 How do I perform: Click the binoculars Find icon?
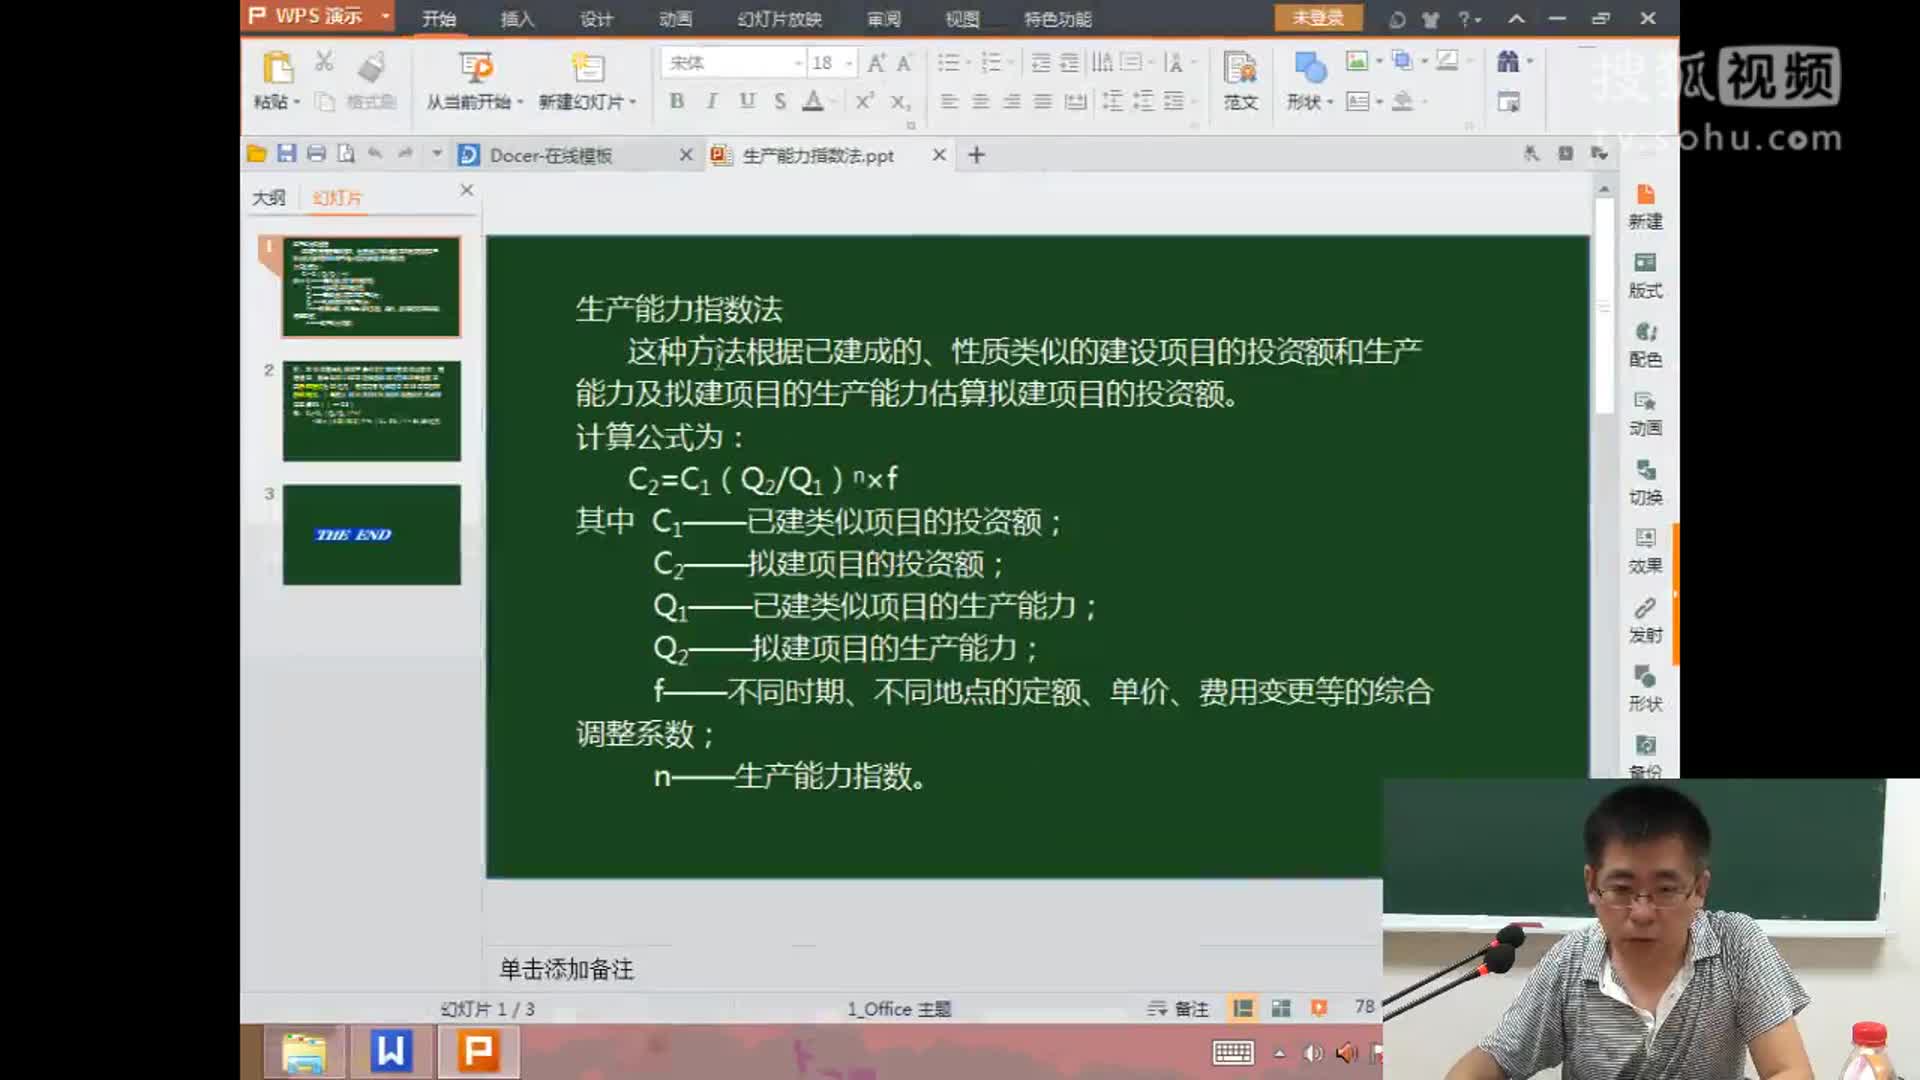tap(1508, 62)
